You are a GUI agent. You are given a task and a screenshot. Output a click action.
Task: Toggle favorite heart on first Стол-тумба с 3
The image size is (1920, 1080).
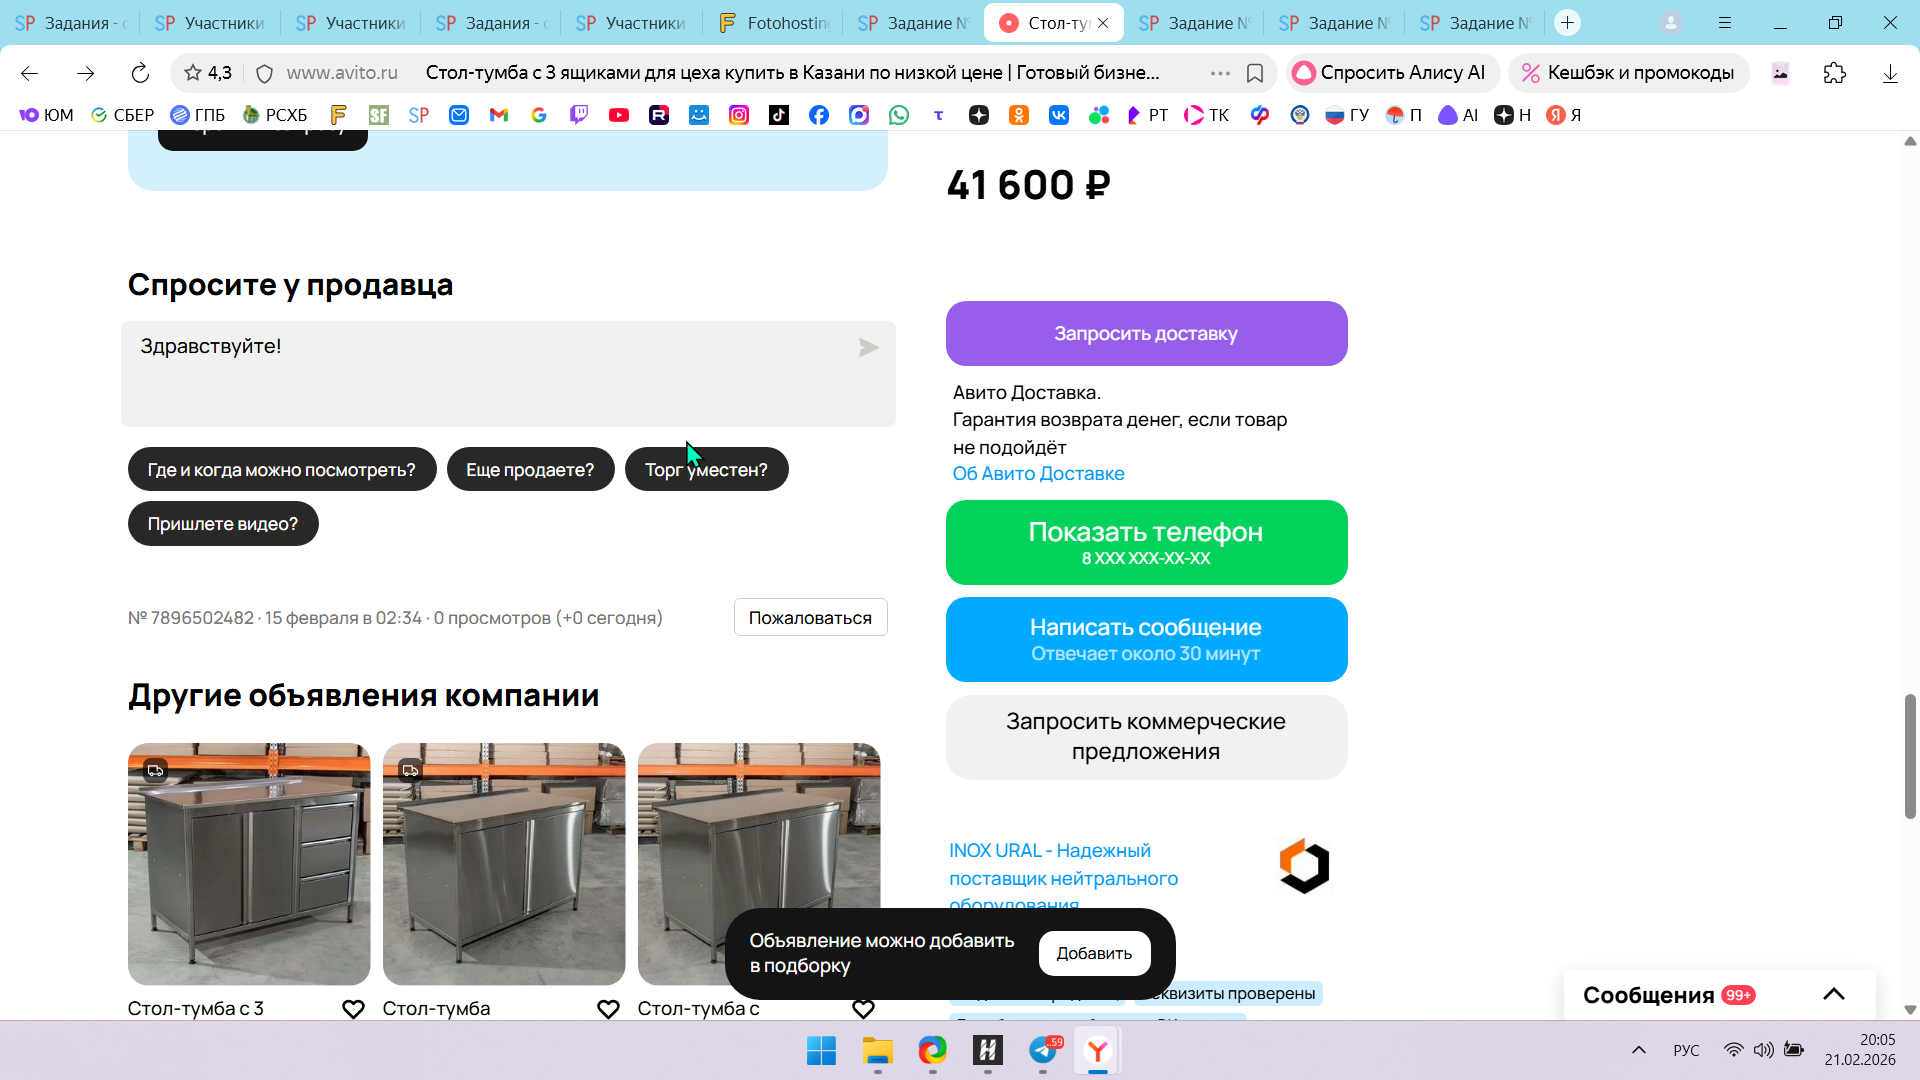pos(353,1009)
